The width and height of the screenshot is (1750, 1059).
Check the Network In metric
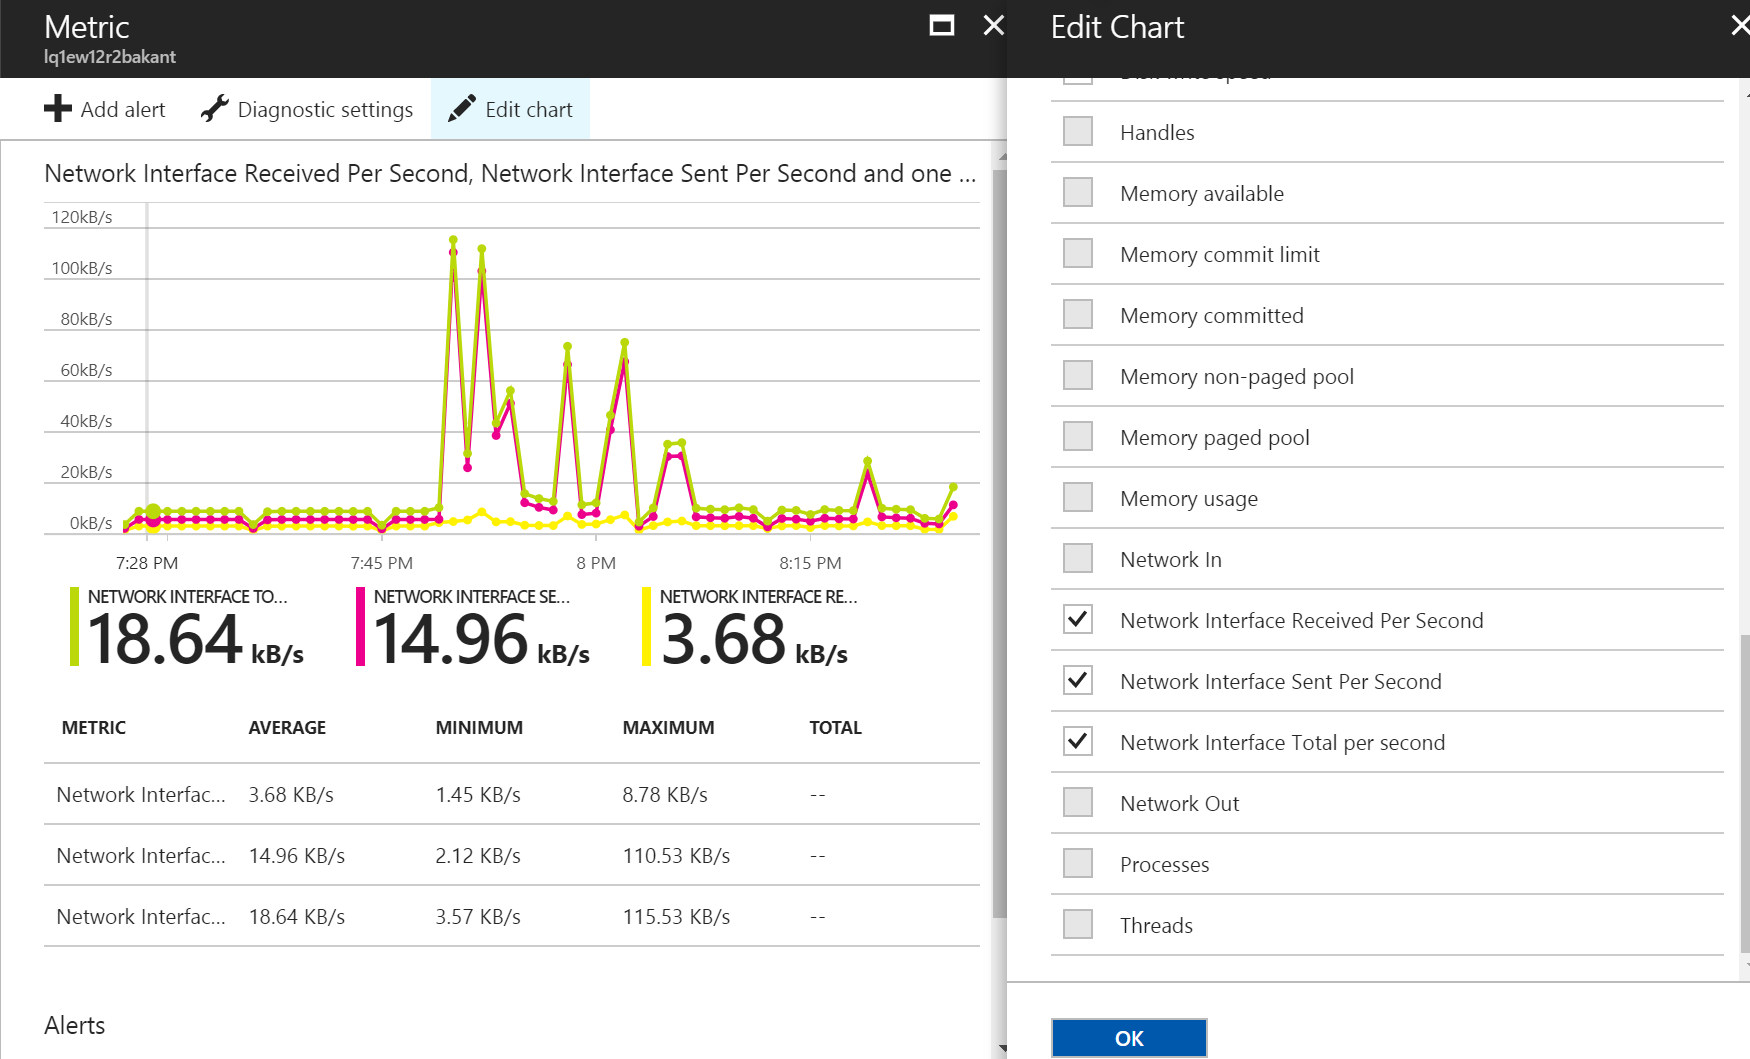(x=1077, y=559)
